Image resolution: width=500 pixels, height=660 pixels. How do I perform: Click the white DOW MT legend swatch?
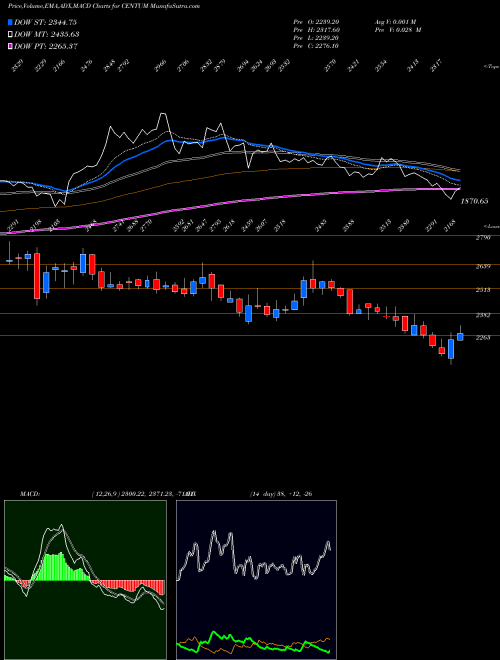(x=10, y=35)
